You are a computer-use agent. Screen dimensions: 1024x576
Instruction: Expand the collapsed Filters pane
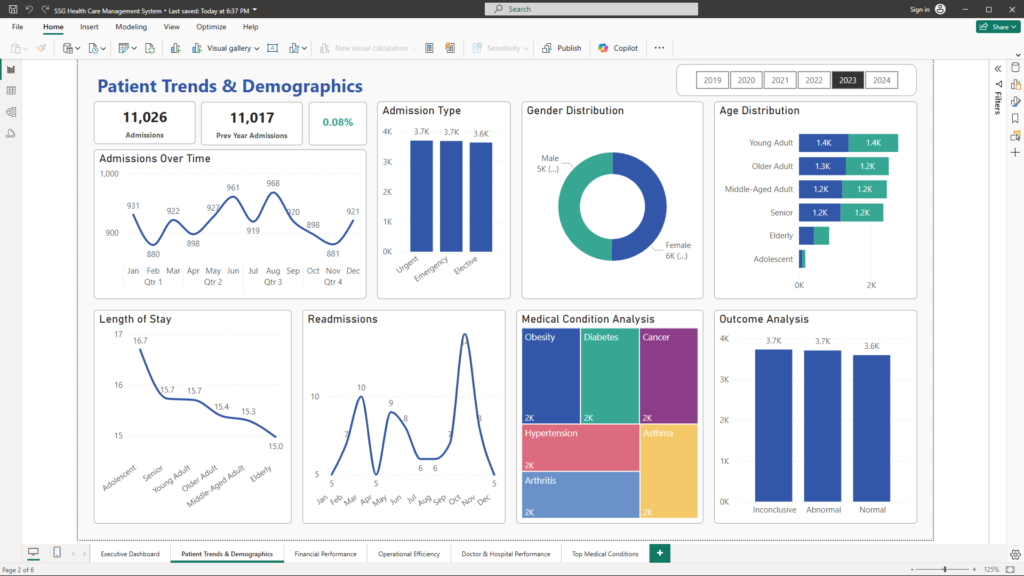(997, 68)
